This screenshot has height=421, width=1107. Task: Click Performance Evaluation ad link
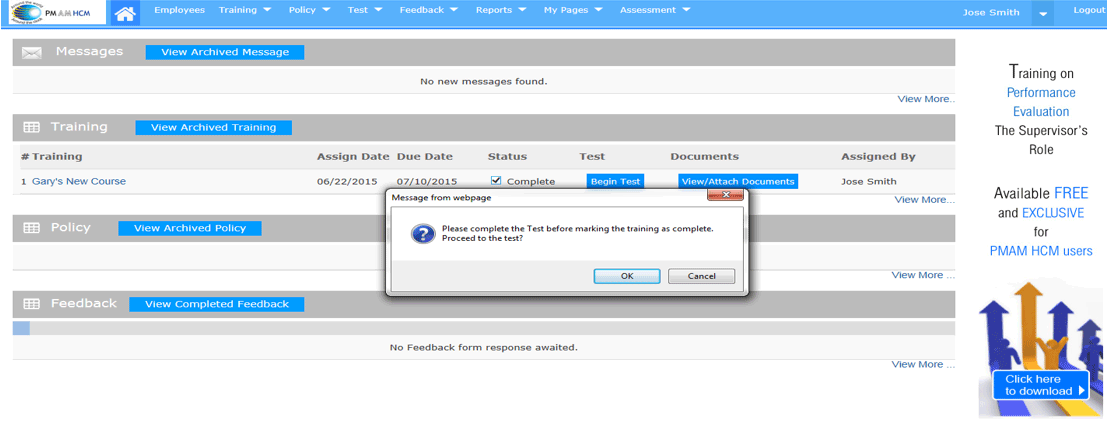[1041, 102]
